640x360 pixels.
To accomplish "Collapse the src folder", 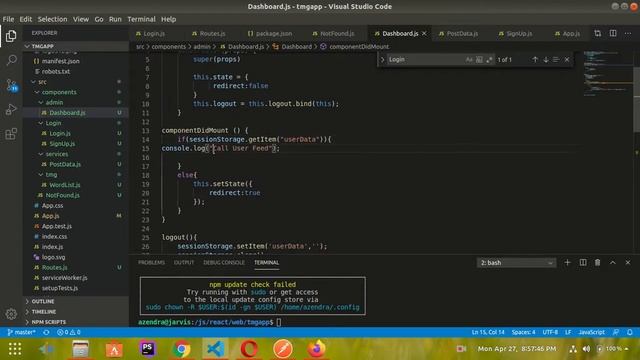I will [33, 82].
